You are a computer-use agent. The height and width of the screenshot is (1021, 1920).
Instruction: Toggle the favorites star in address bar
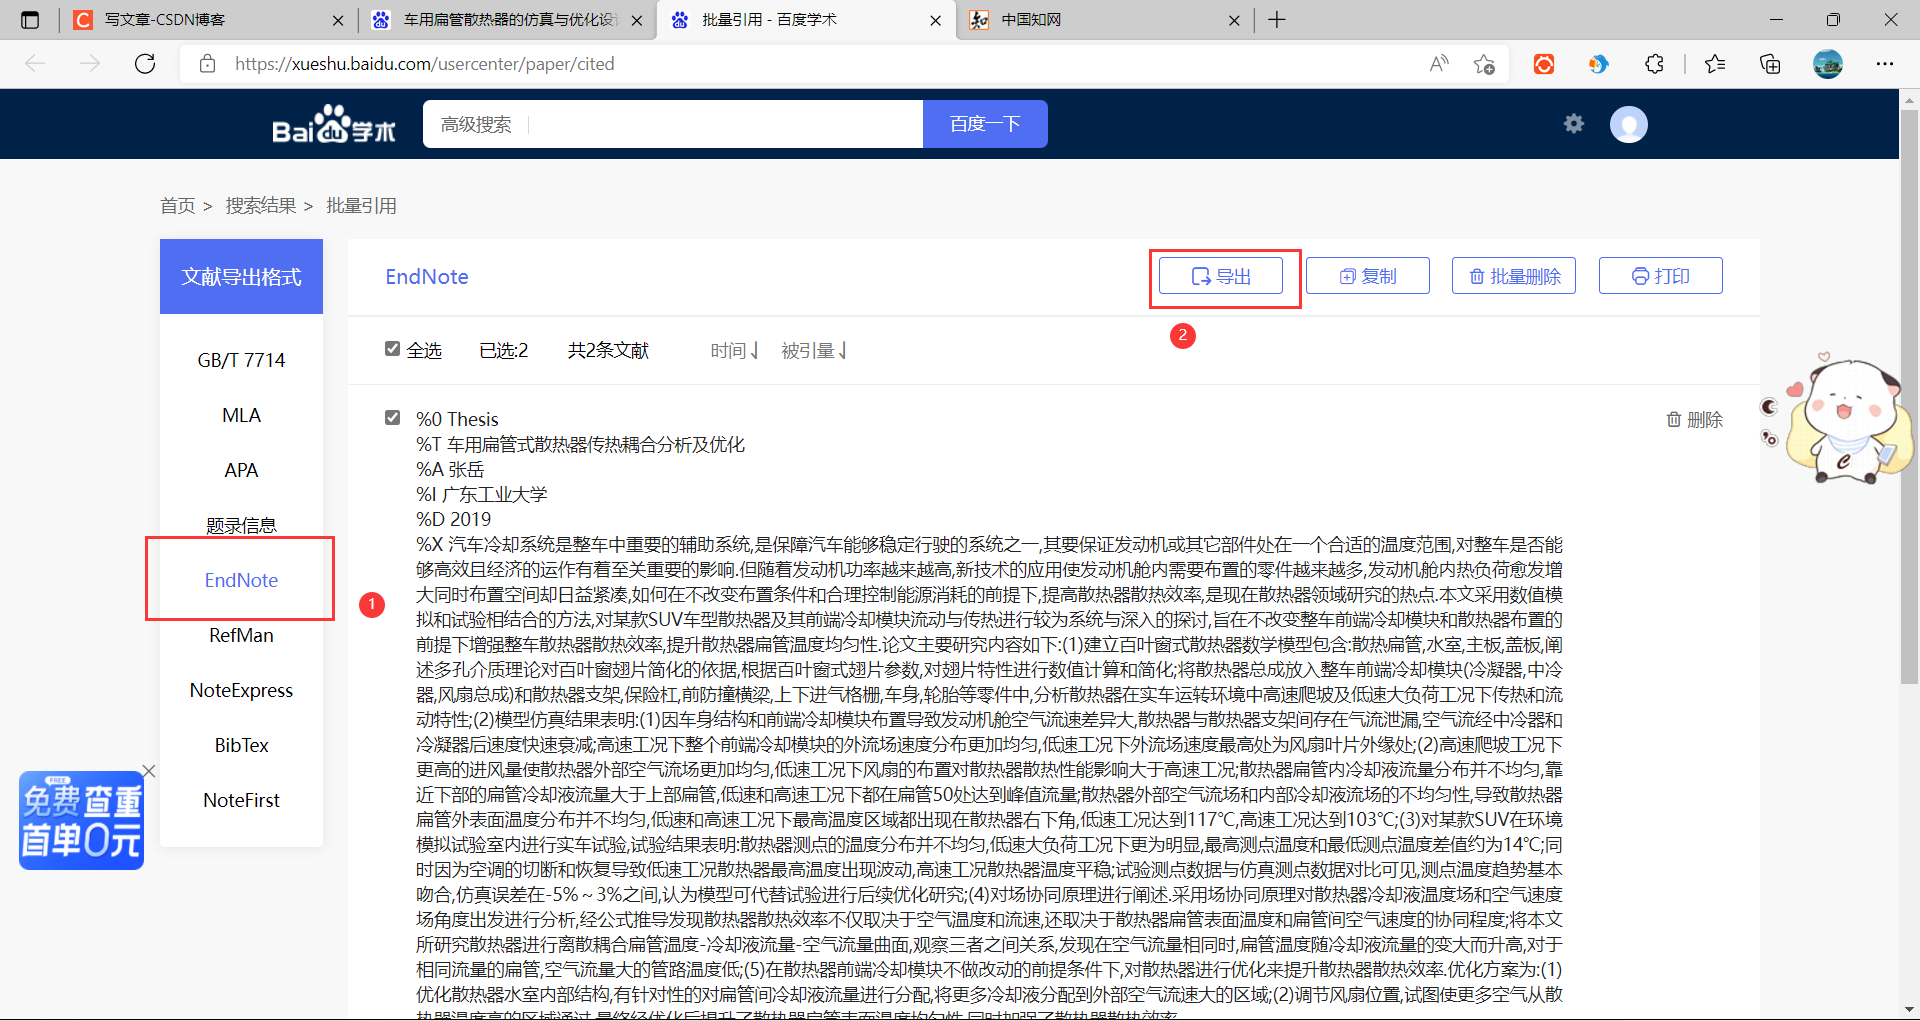click(x=1484, y=63)
